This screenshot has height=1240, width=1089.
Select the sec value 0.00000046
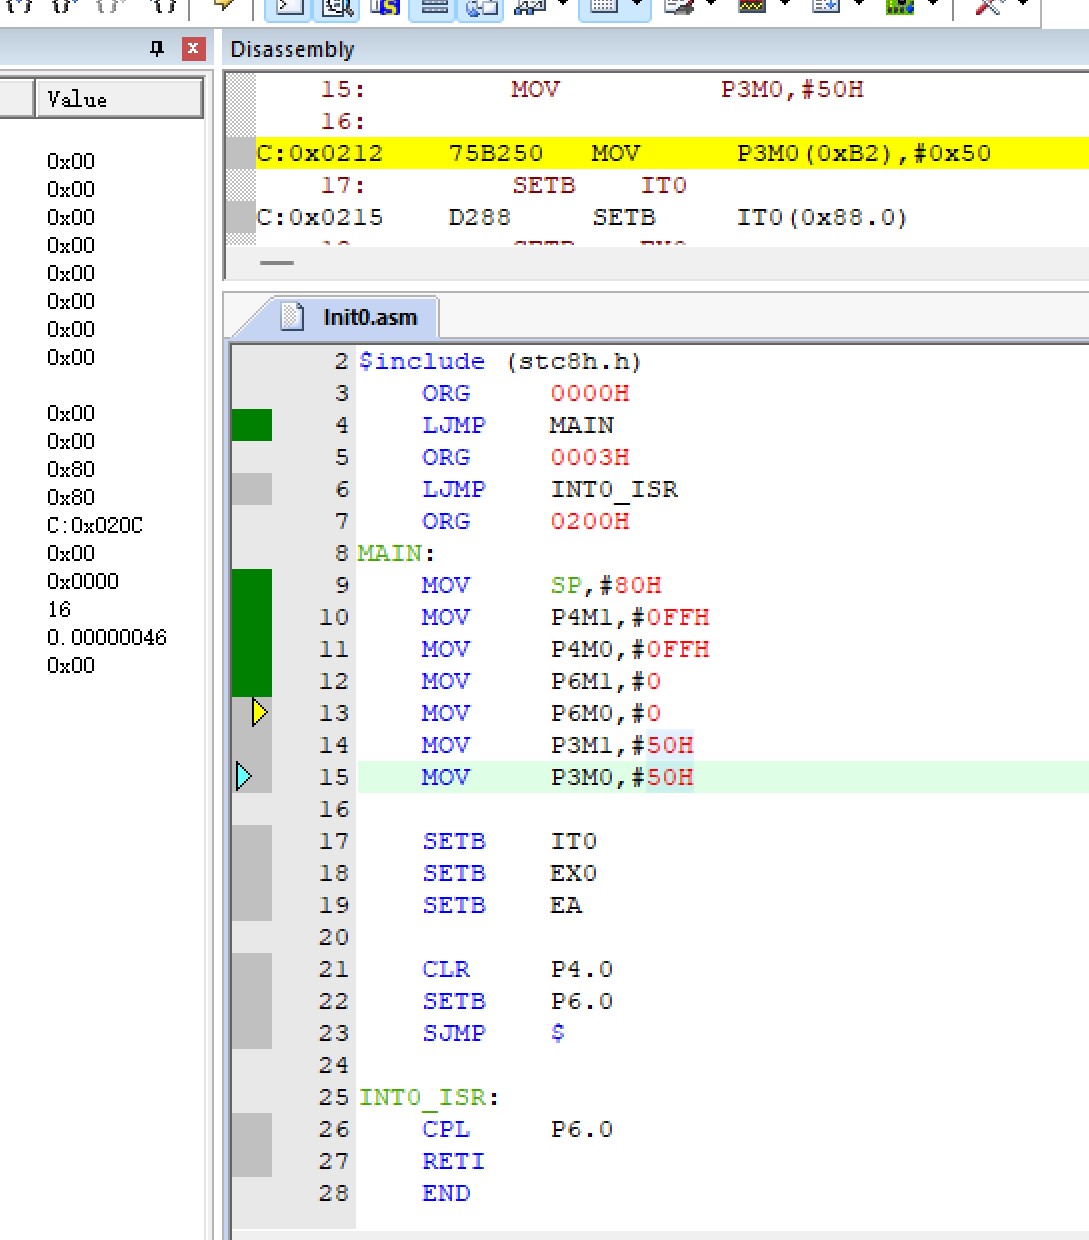[x=107, y=637]
